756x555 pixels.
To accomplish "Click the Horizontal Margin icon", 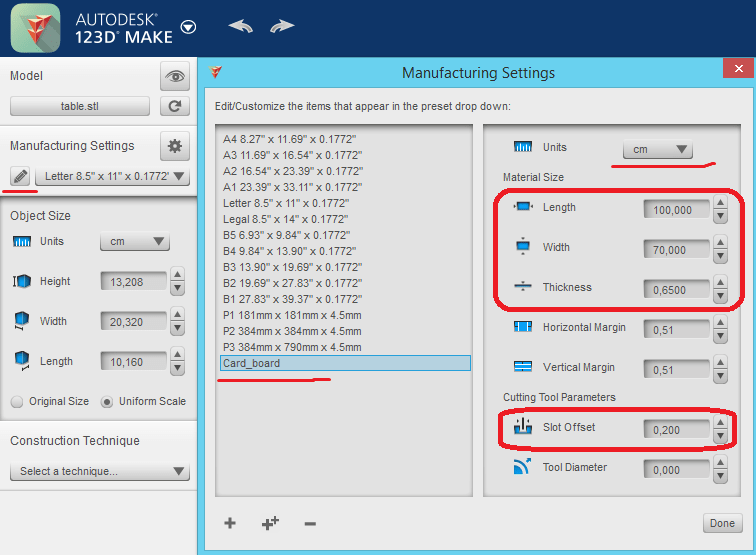I will [523, 327].
